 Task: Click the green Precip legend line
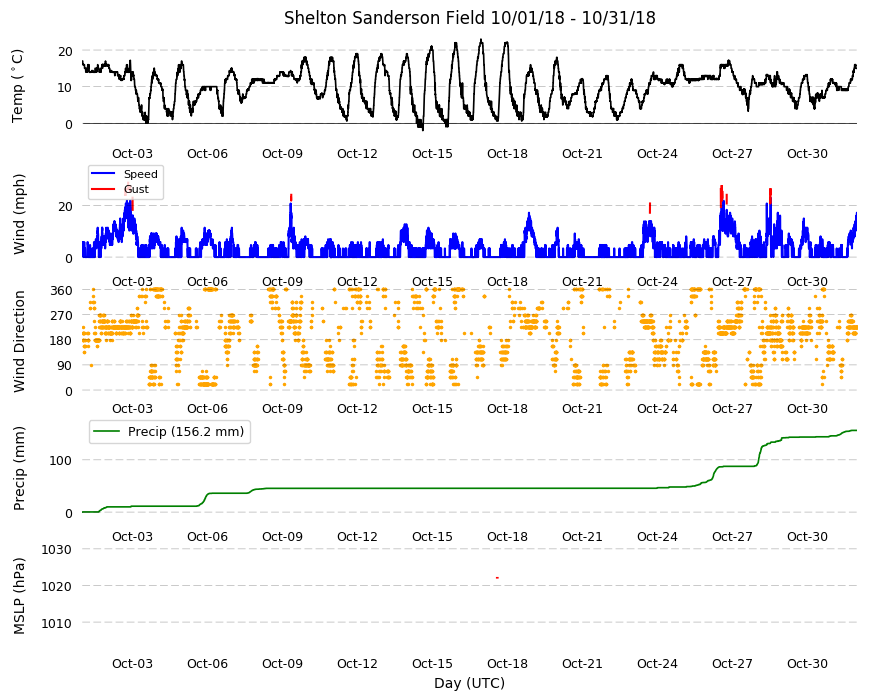106,432
